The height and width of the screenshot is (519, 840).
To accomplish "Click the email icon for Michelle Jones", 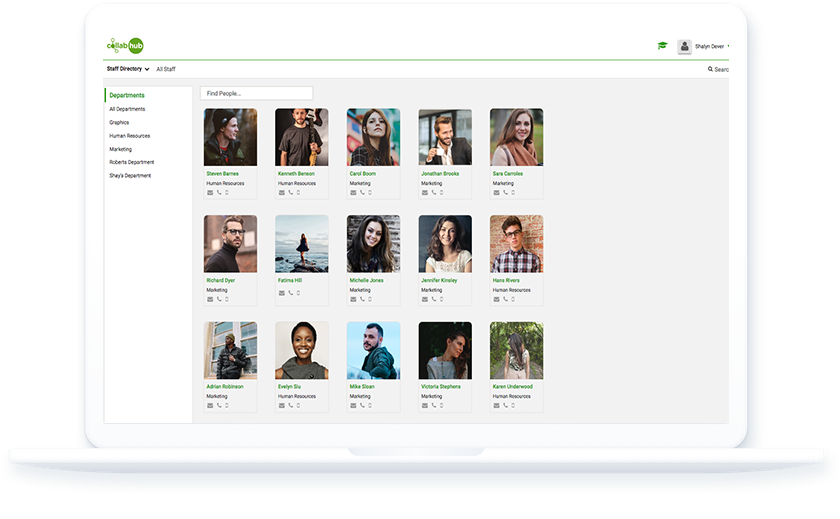I will pyautogui.click(x=353, y=299).
